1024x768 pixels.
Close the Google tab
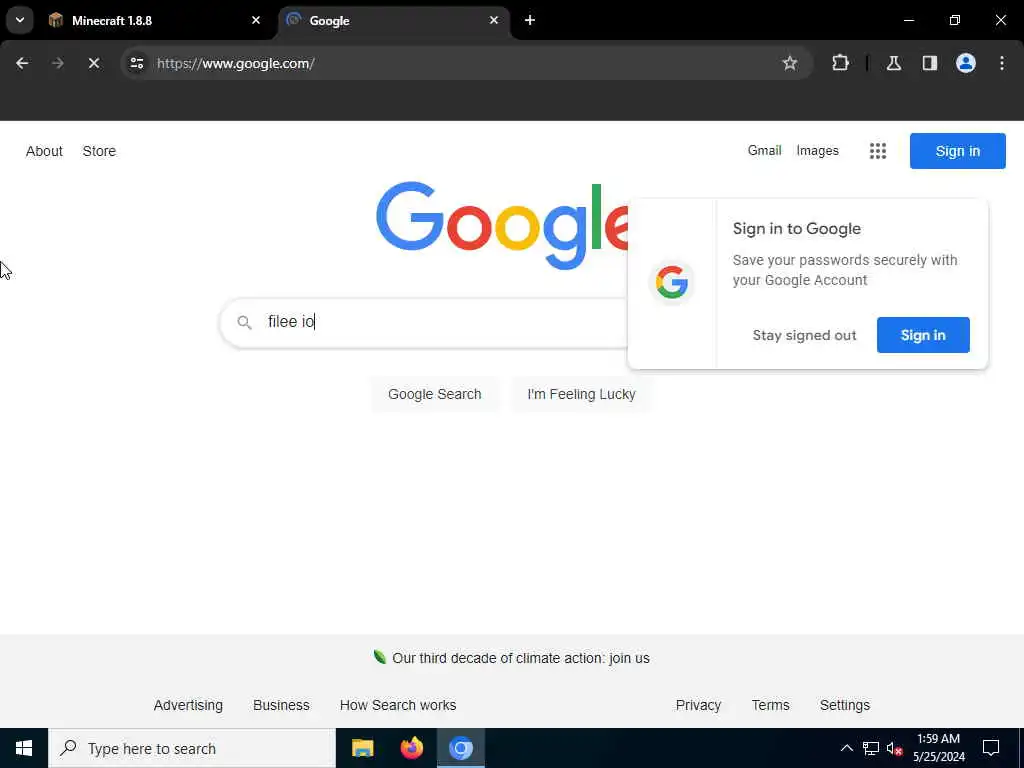click(494, 20)
